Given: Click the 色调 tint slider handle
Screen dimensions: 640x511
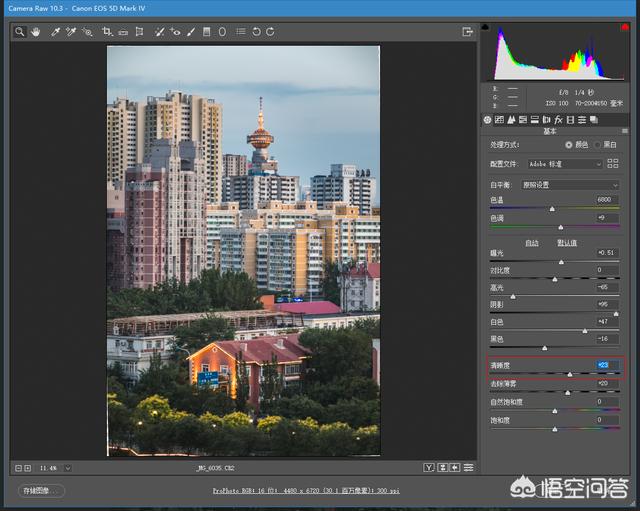Looking at the screenshot, I should (x=561, y=227).
